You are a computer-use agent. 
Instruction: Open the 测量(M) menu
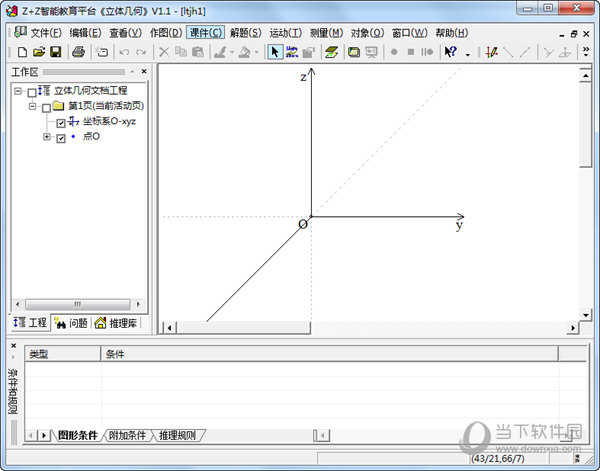326,33
